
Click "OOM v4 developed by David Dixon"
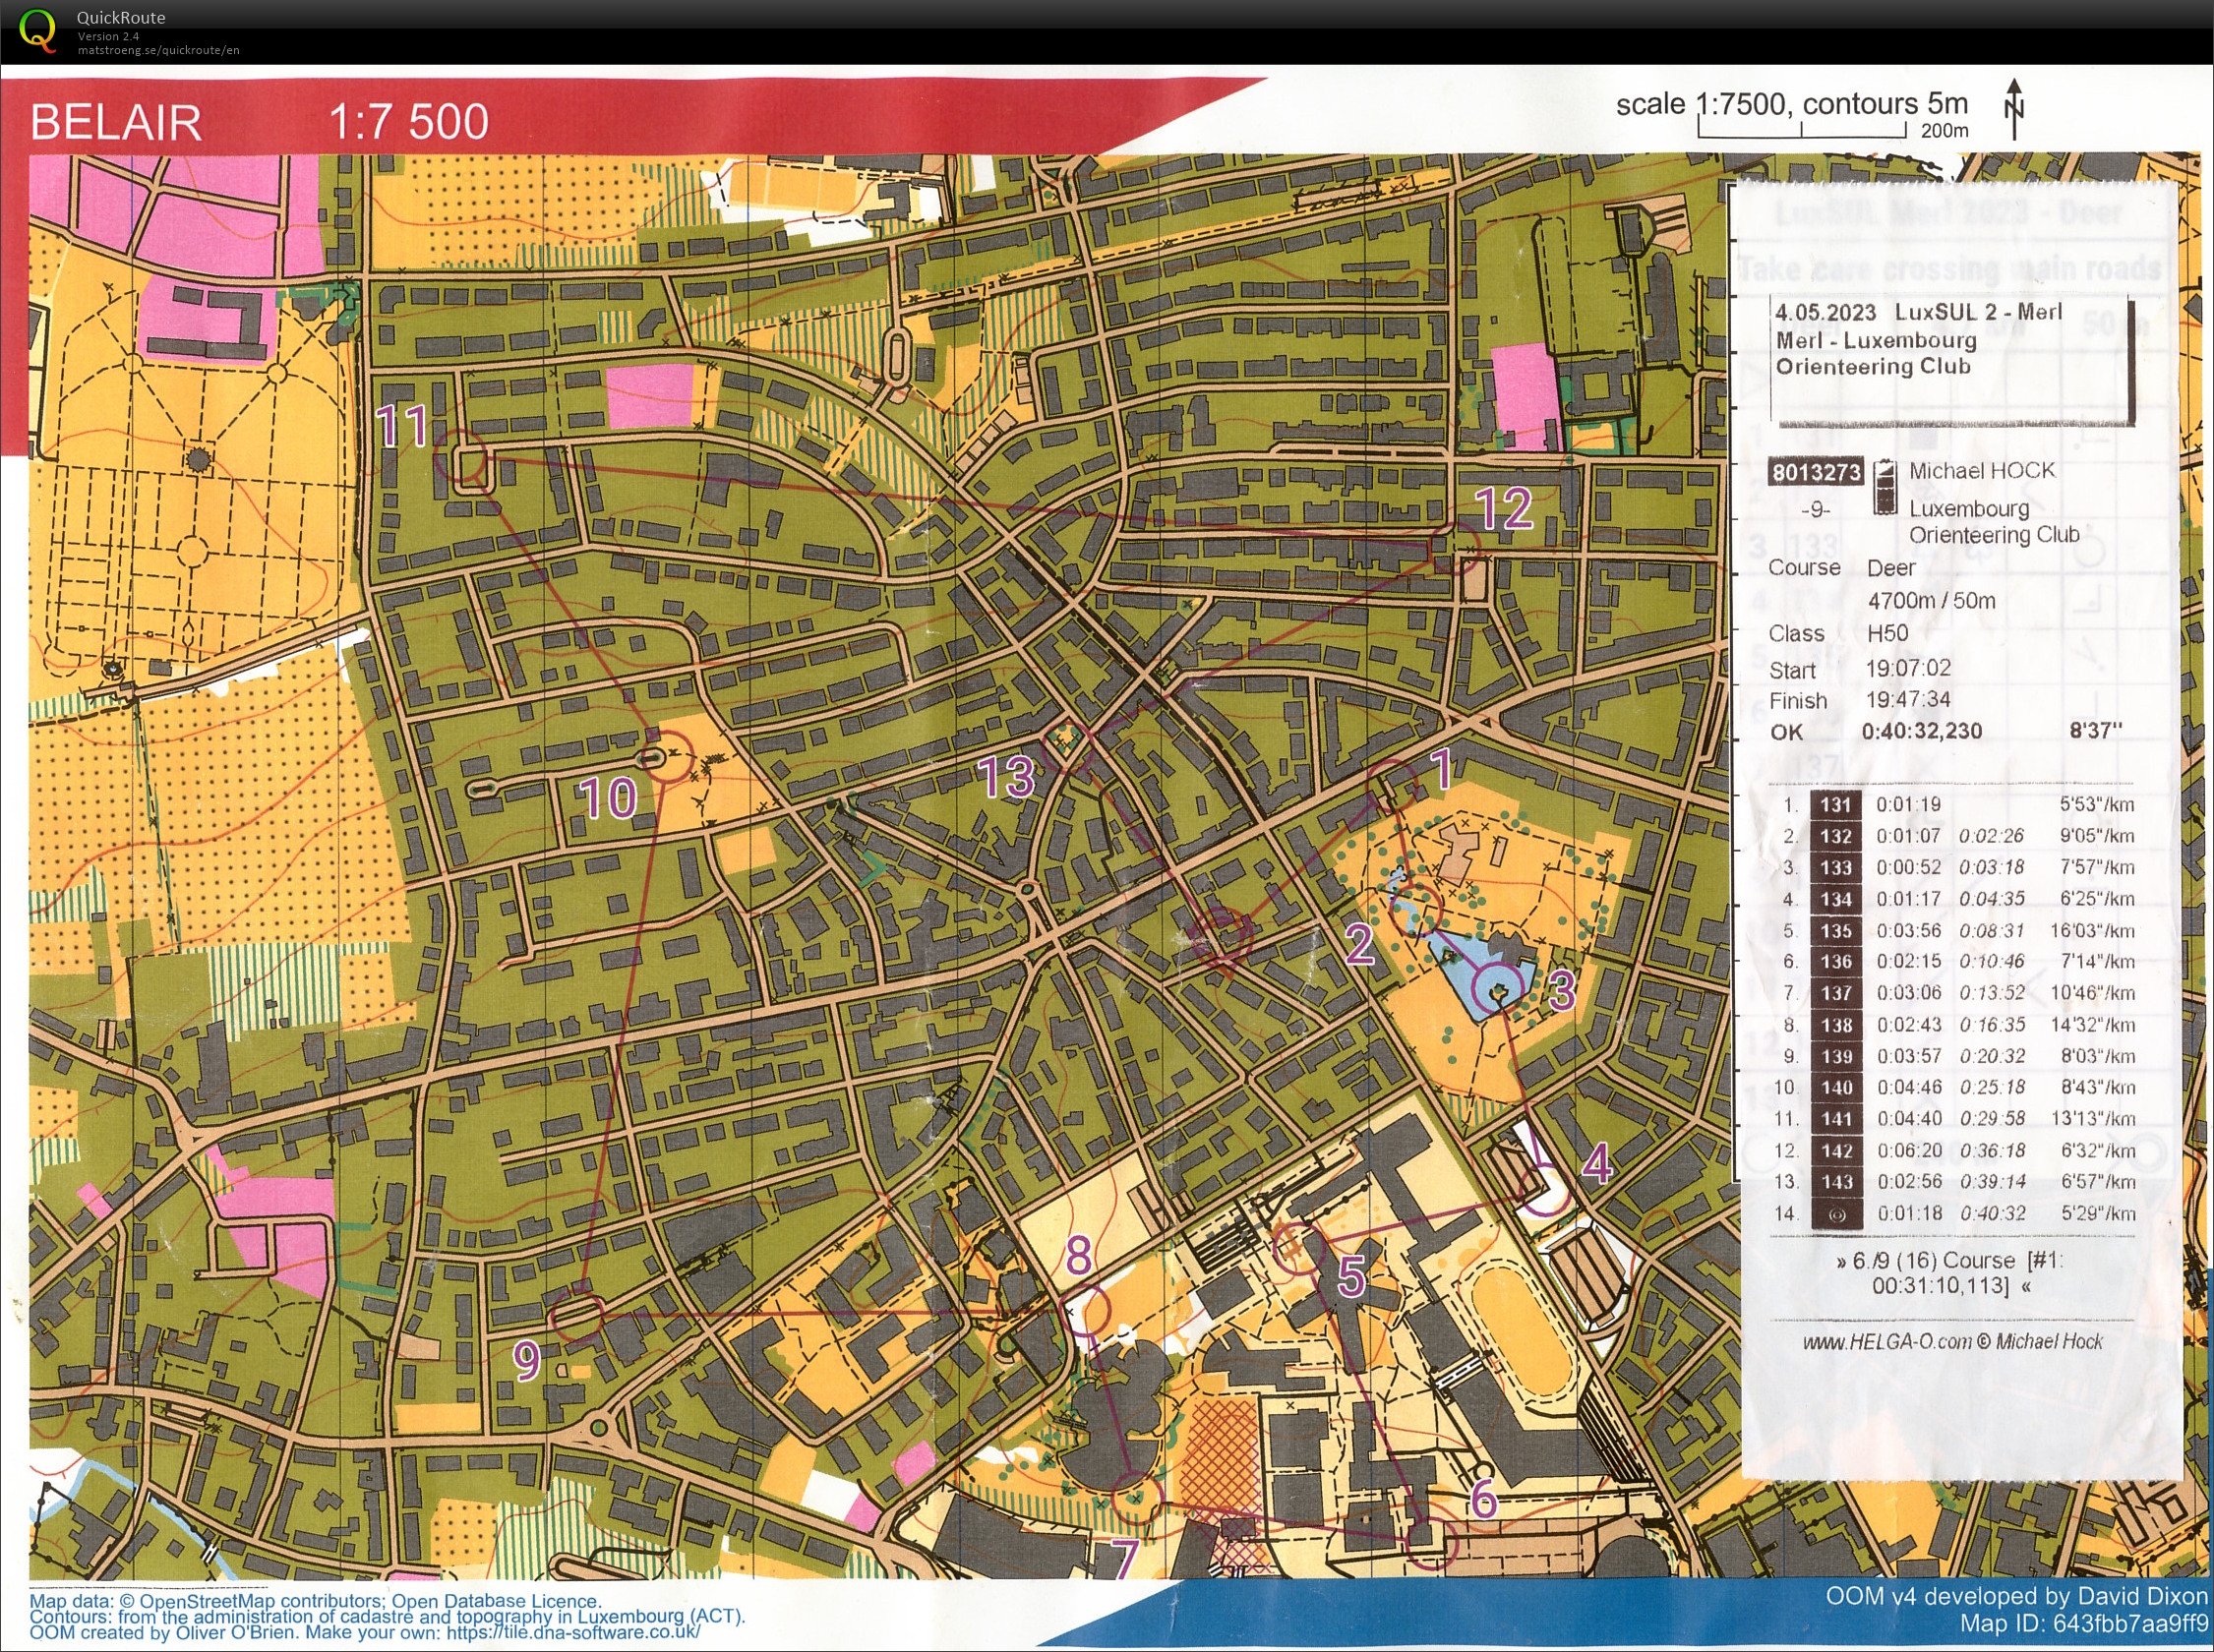coord(2016,1596)
